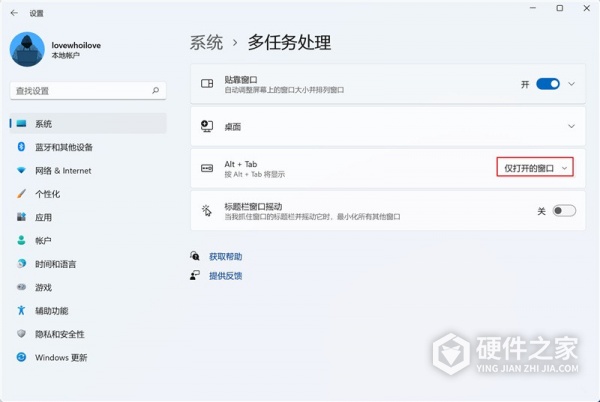Expand the 桌面 section chevron
Screen dimensions: 600x402
(571, 126)
